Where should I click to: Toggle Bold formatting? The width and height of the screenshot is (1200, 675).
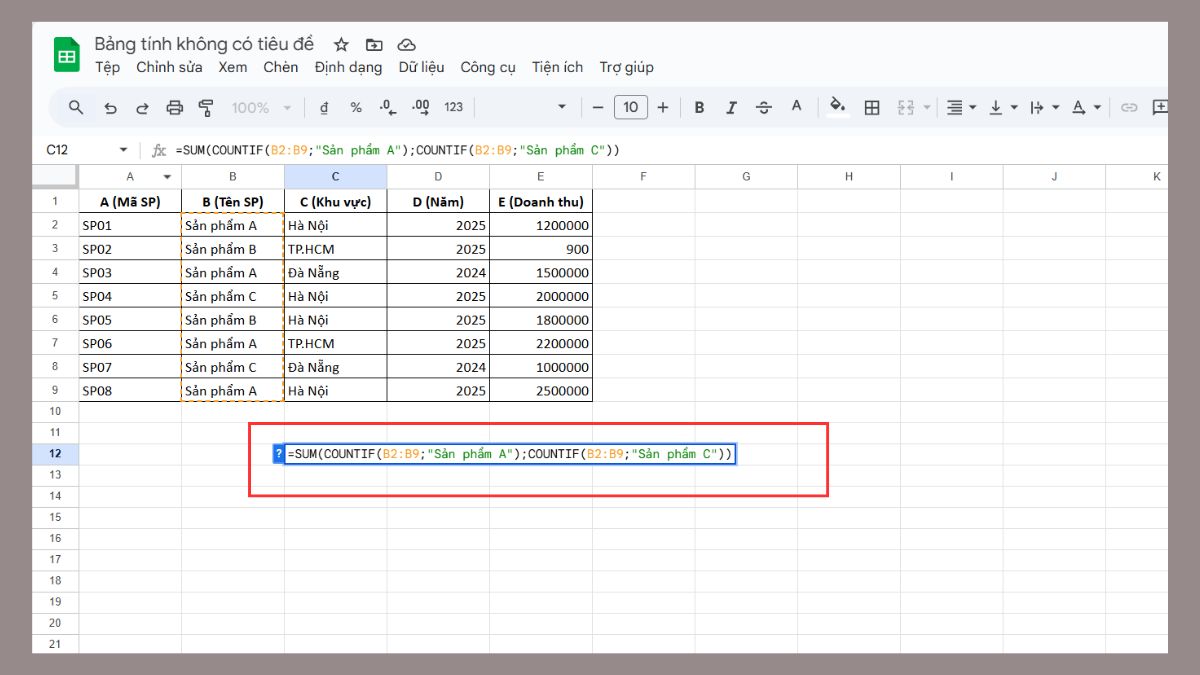point(699,108)
